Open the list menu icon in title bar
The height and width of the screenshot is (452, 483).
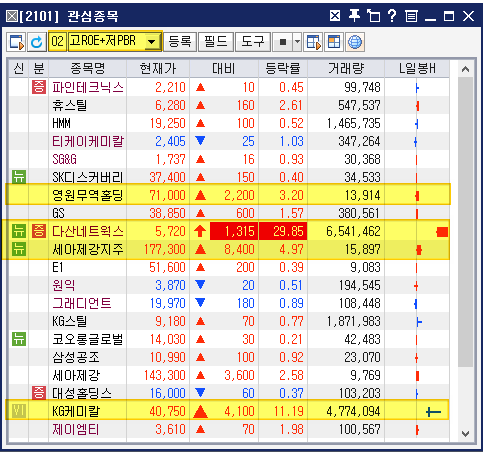(x=411, y=16)
